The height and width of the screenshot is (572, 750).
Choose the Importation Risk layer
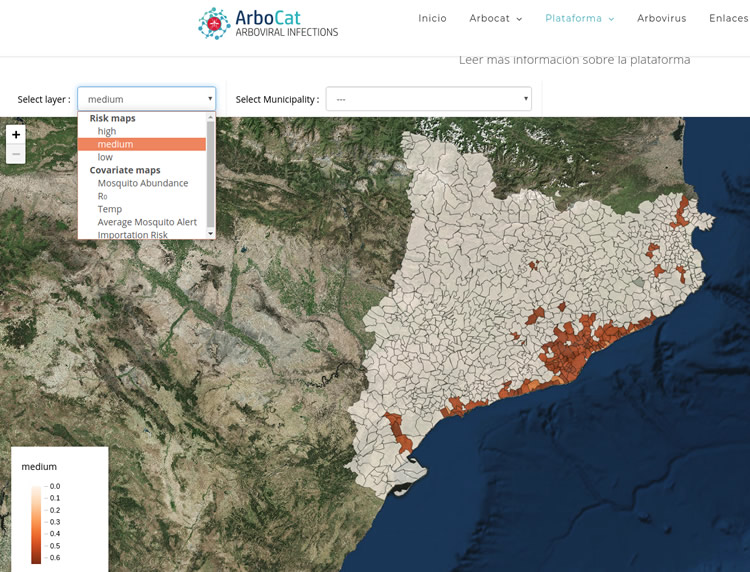click(x=132, y=234)
